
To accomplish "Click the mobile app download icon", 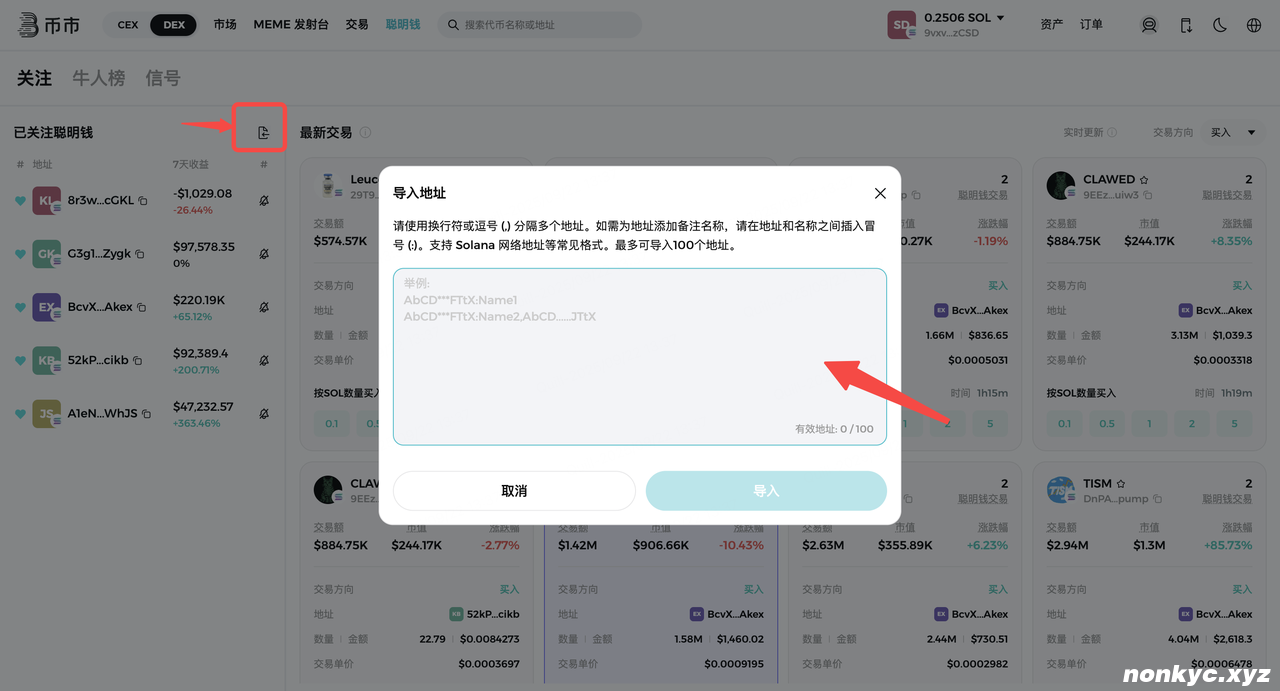I will click(x=1186, y=25).
